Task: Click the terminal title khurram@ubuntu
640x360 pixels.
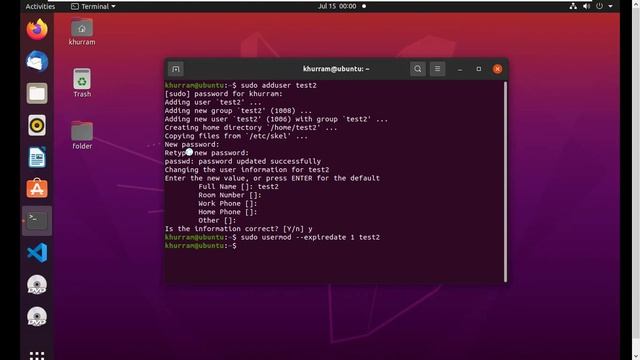Action: 336,69
